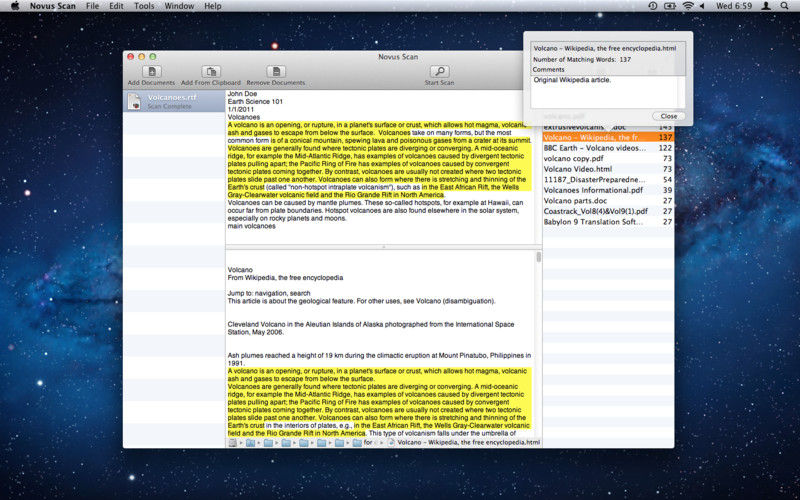Open the Edit menu

tap(116, 6)
